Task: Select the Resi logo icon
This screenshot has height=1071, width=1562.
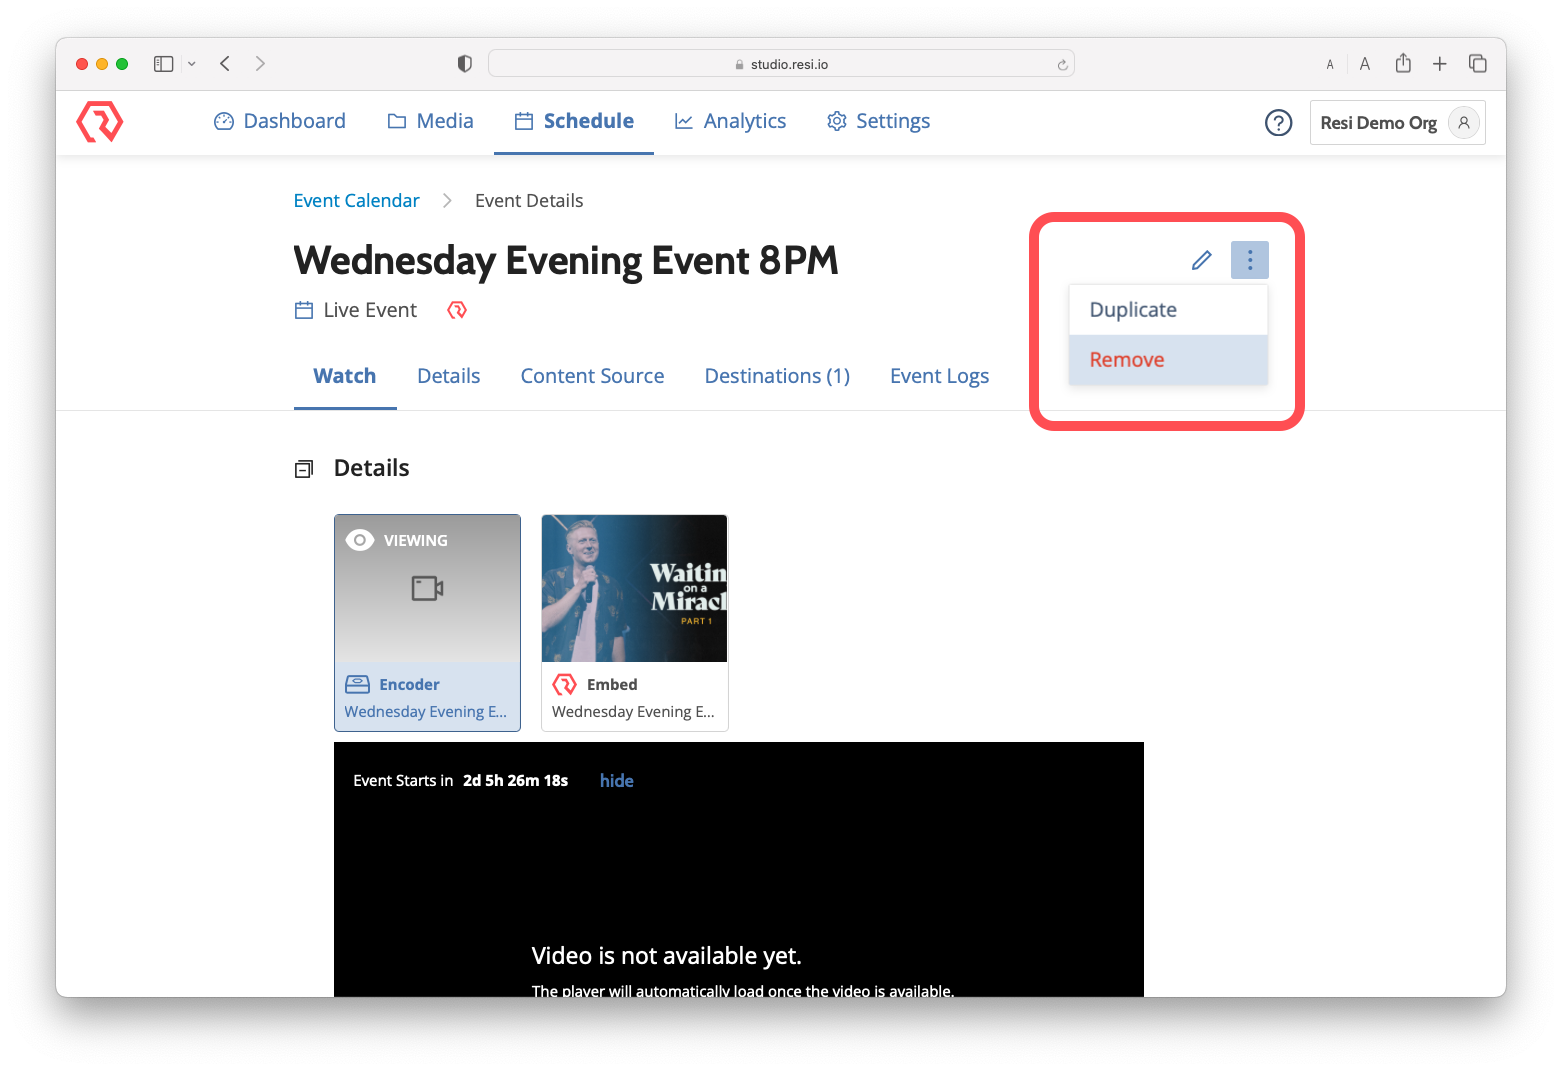Action: [x=99, y=121]
